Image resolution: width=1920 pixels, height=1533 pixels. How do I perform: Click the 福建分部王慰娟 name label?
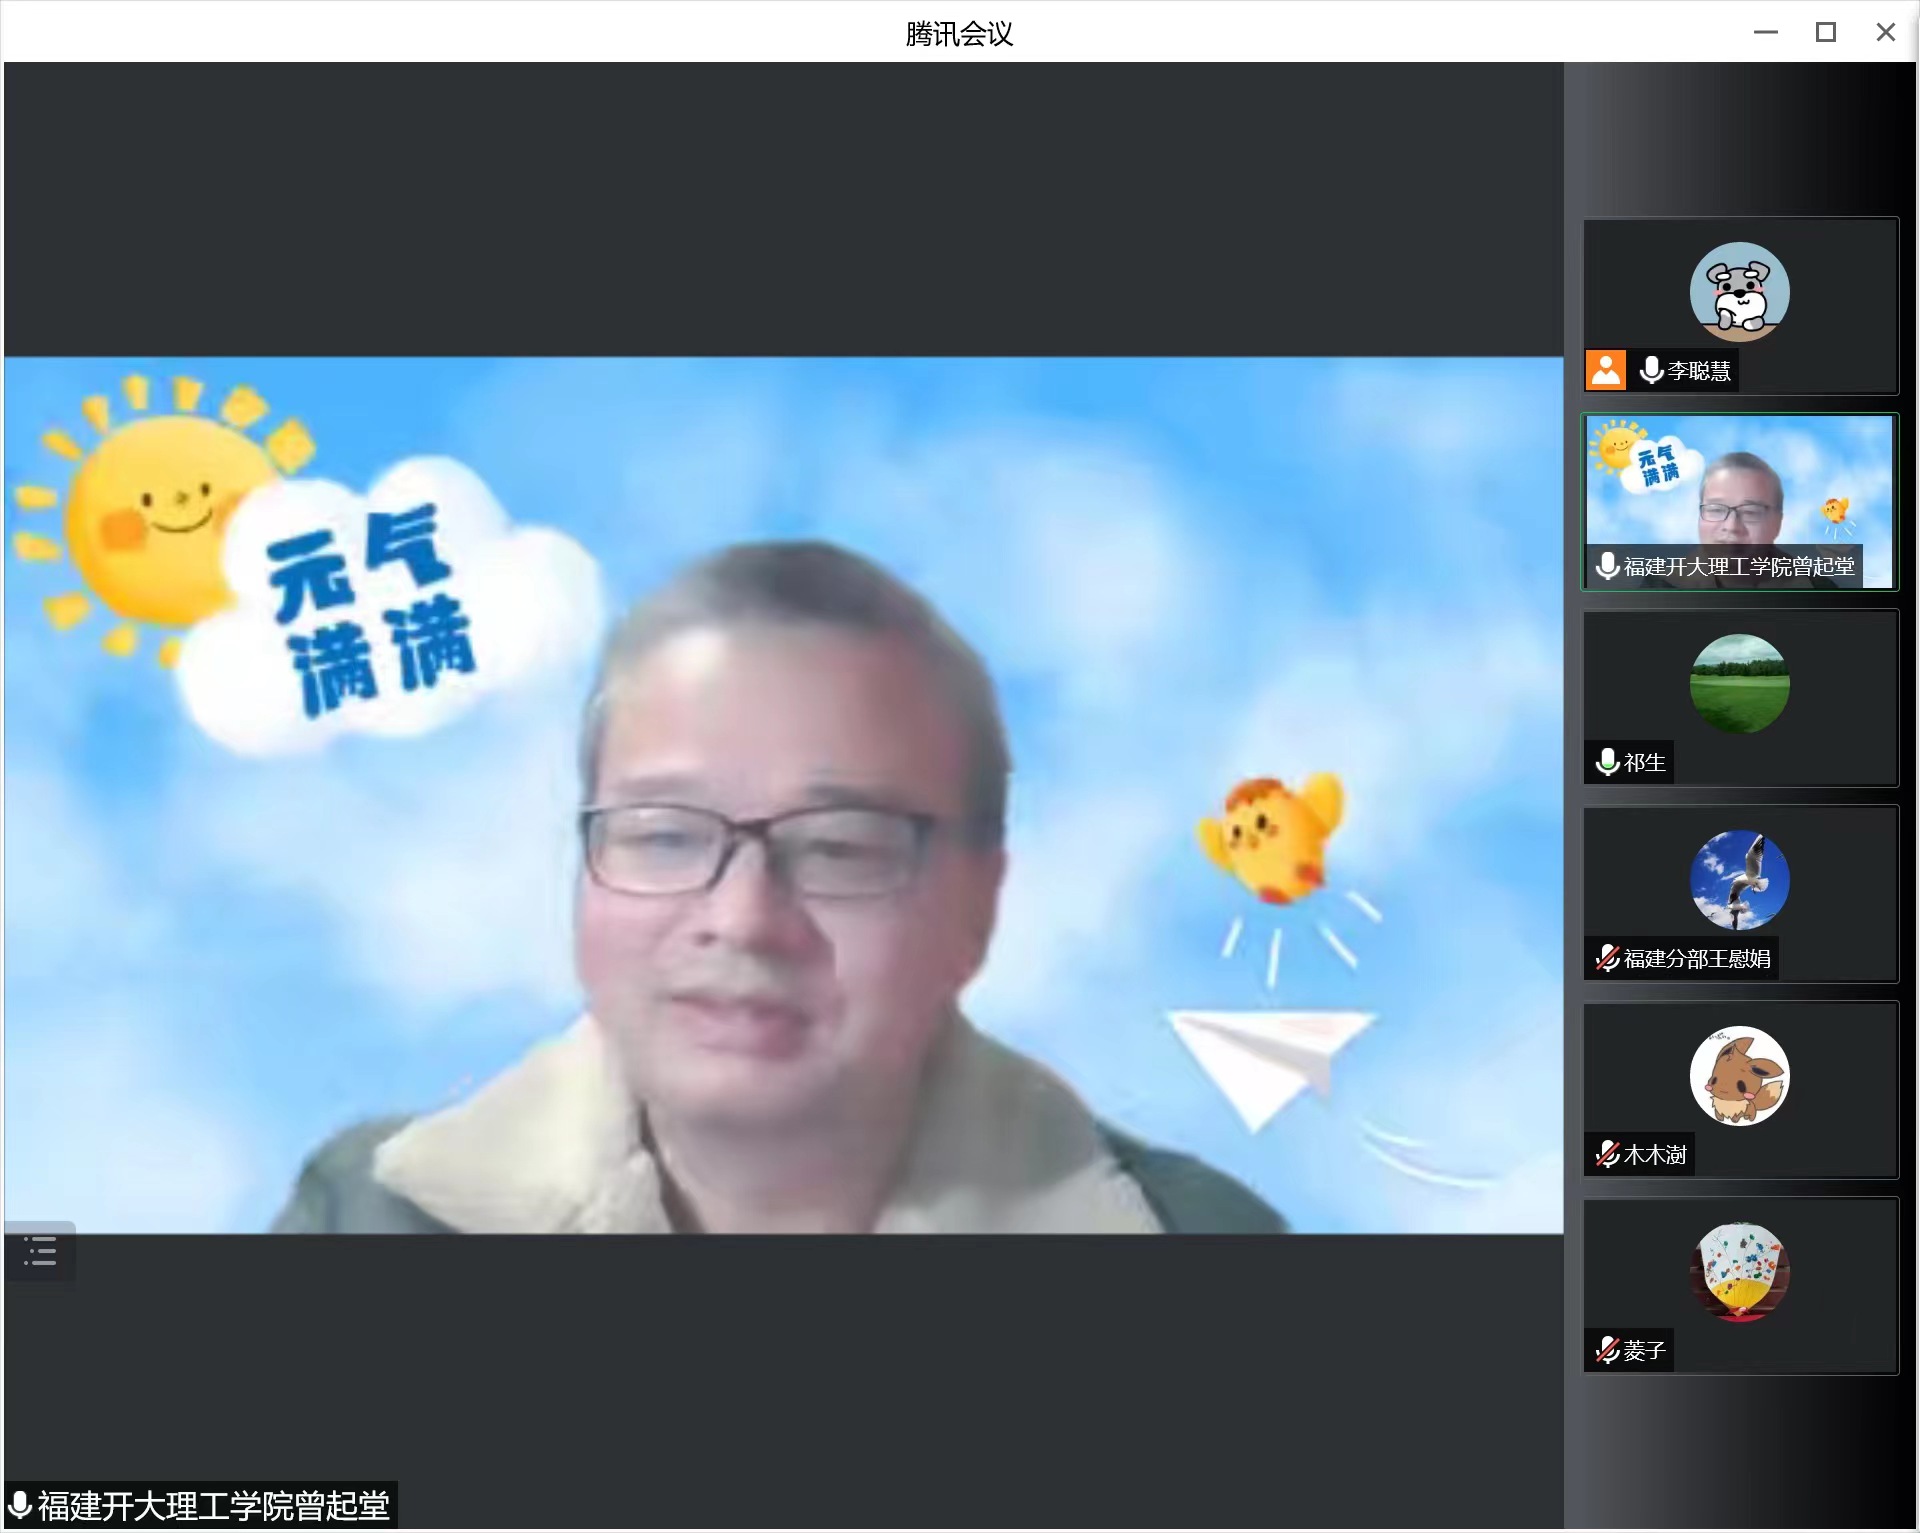[x=1697, y=959]
